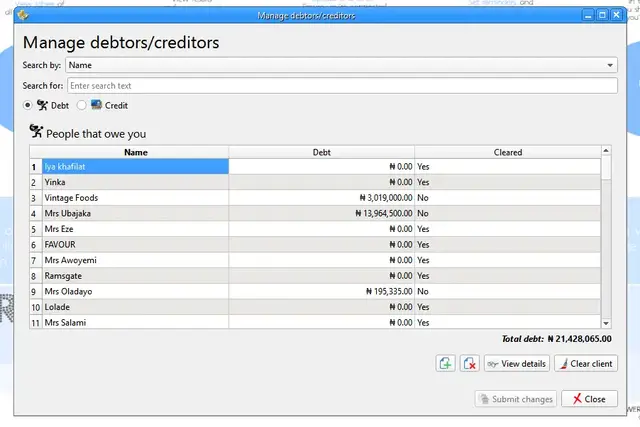Image resolution: width=640 pixels, height=427 pixels.
Task: Select the Mrs Oladayo name cell
Action: pyautogui.click(x=136, y=291)
